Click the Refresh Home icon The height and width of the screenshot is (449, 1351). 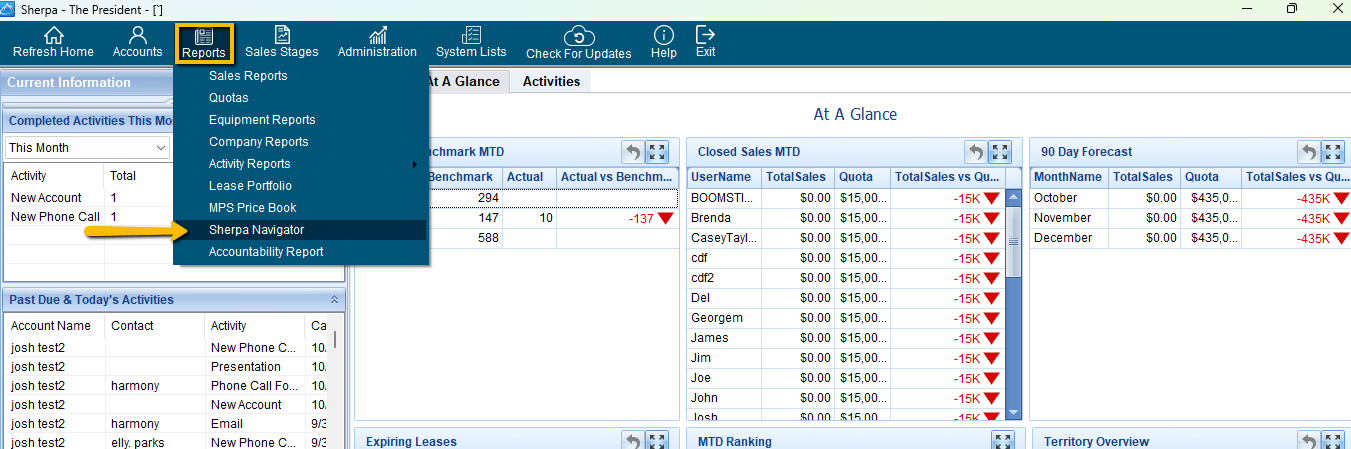click(x=53, y=36)
